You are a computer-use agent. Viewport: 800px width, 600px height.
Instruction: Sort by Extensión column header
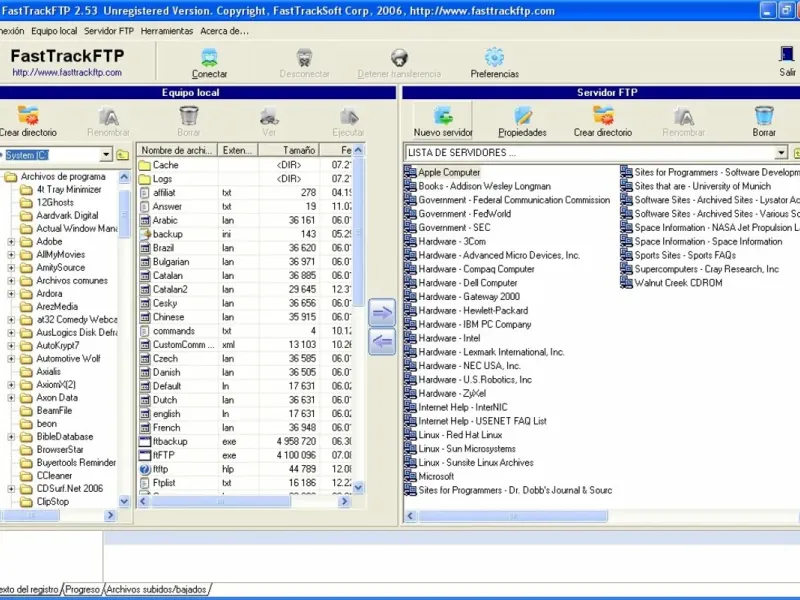tap(238, 150)
